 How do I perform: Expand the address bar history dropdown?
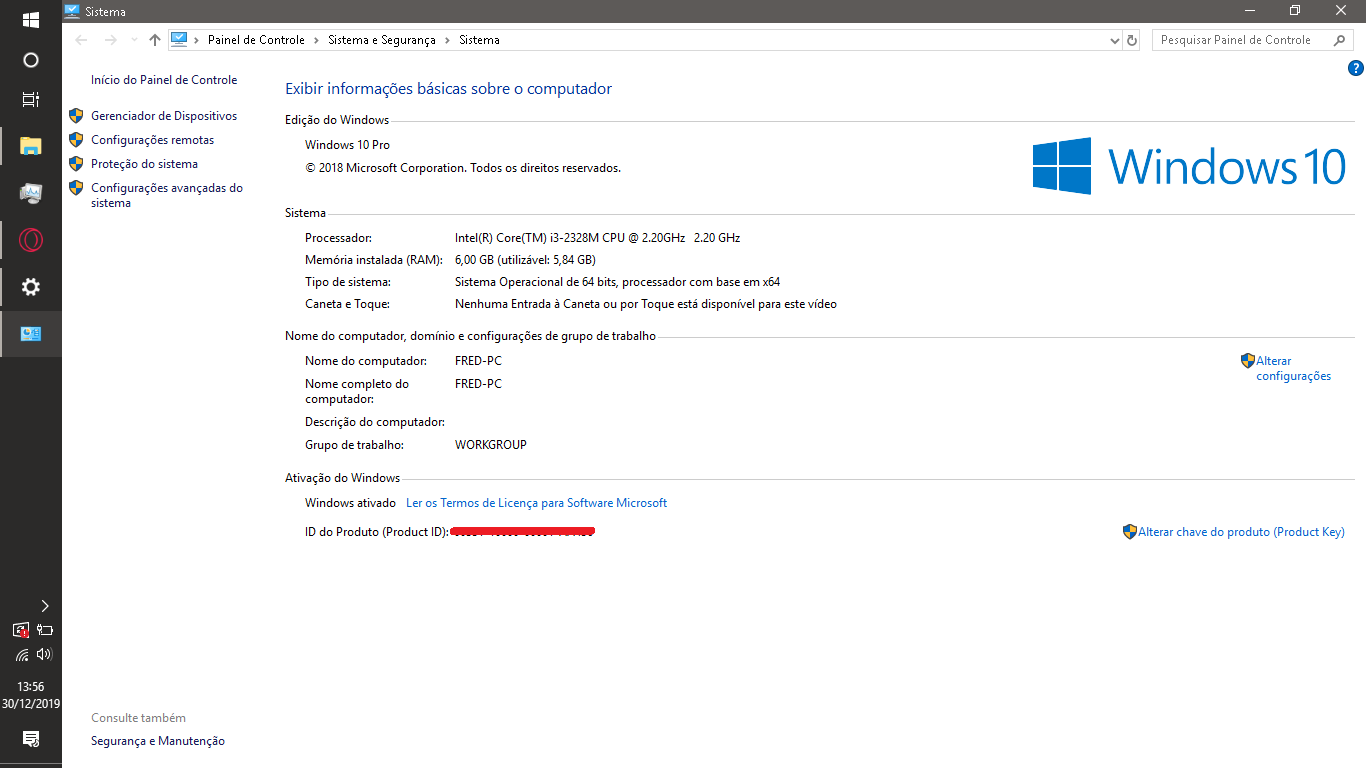(x=1115, y=40)
